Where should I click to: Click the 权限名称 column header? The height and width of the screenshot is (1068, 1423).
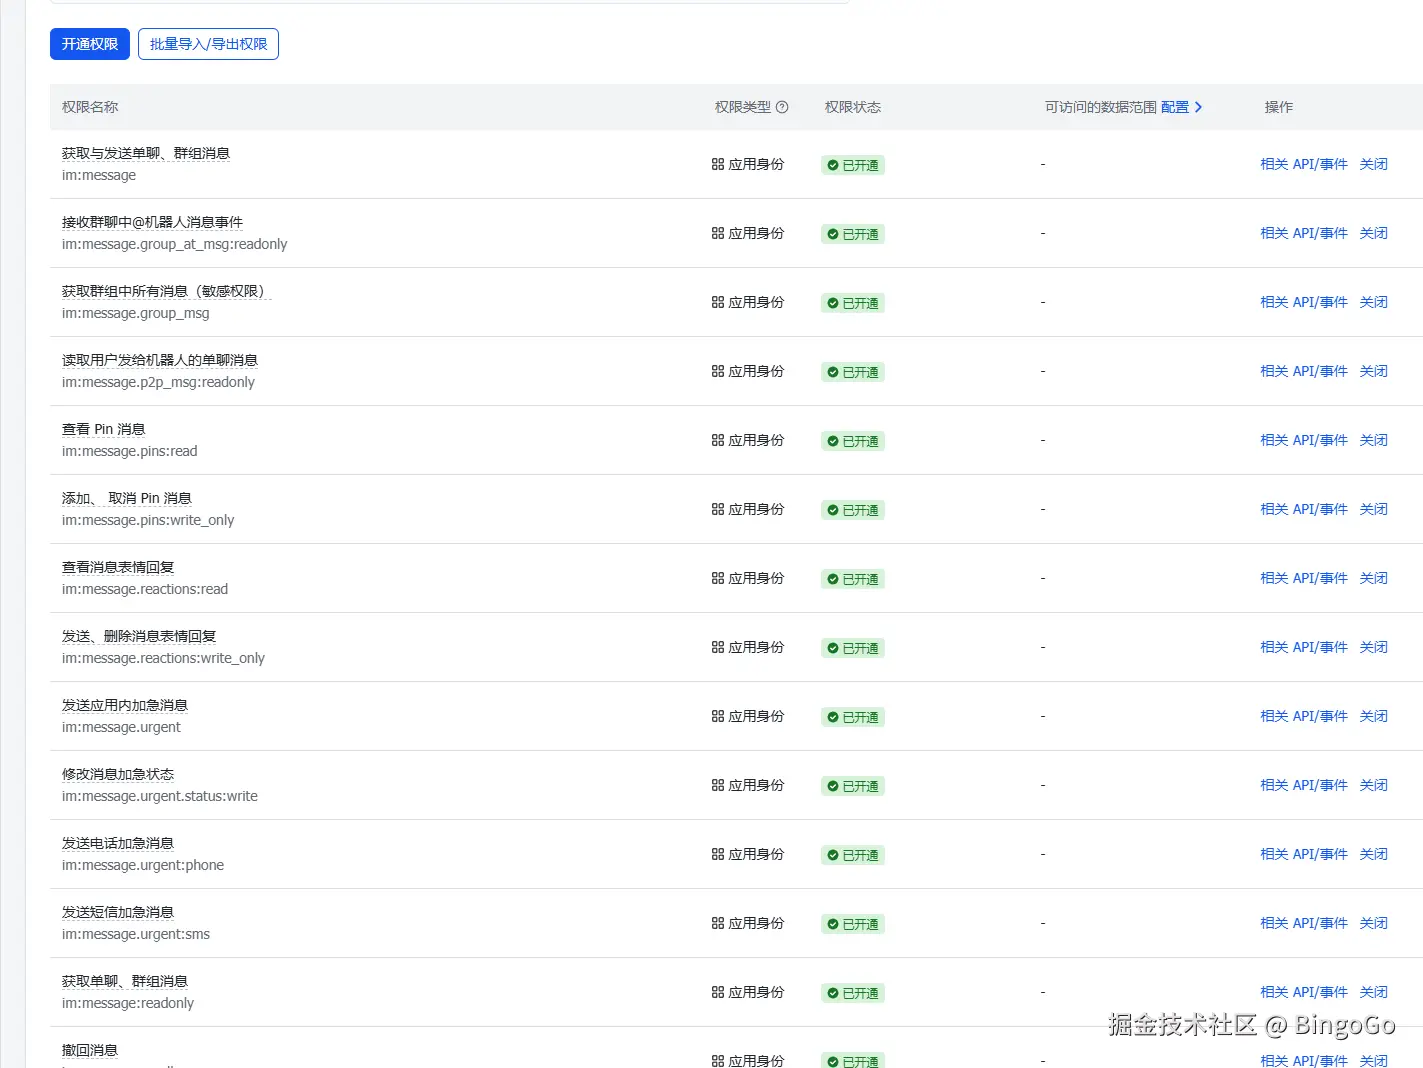coord(89,107)
